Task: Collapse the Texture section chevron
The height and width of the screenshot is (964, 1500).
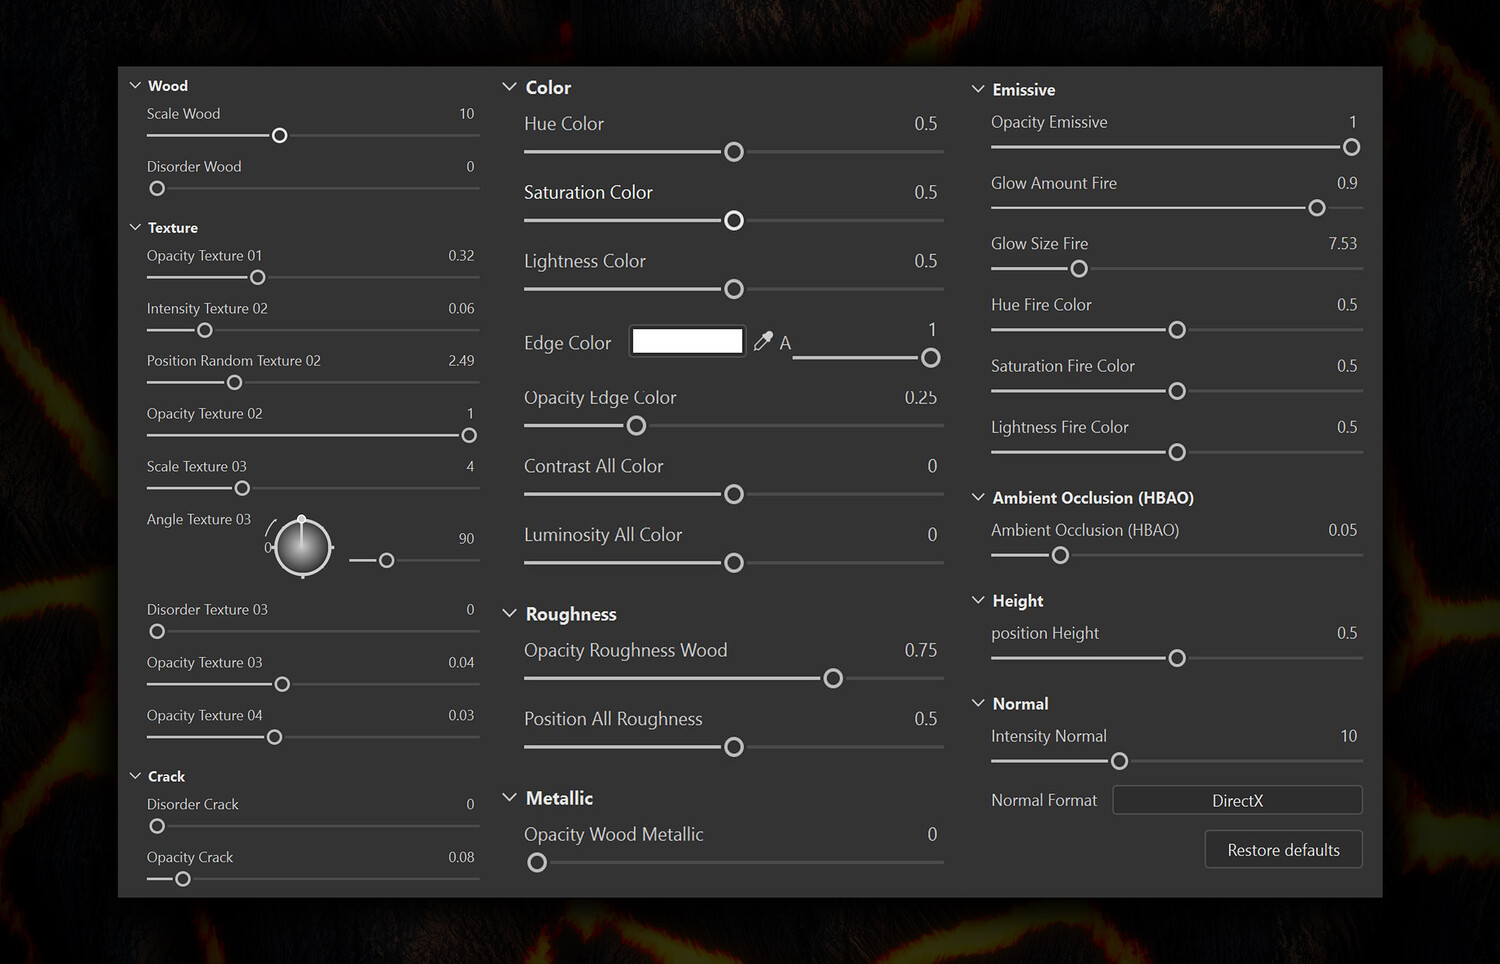Action: [136, 228]
